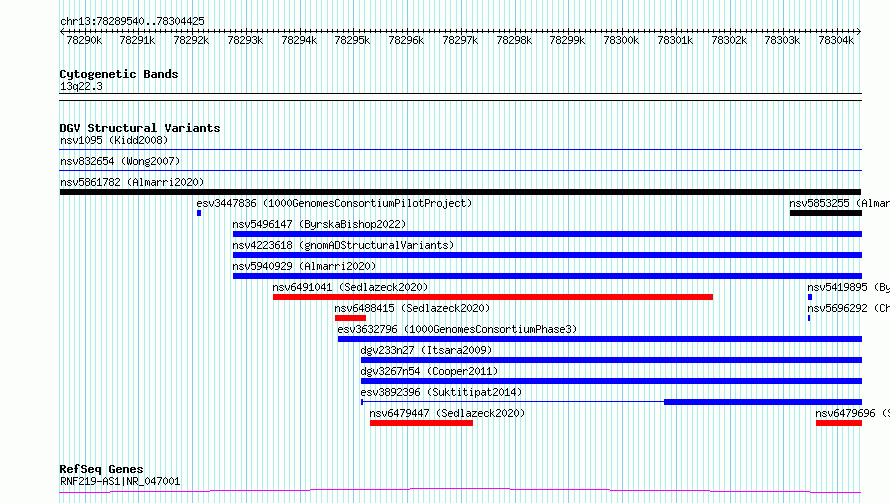Click the nsv6479696 variant label

tap(852, 413)
